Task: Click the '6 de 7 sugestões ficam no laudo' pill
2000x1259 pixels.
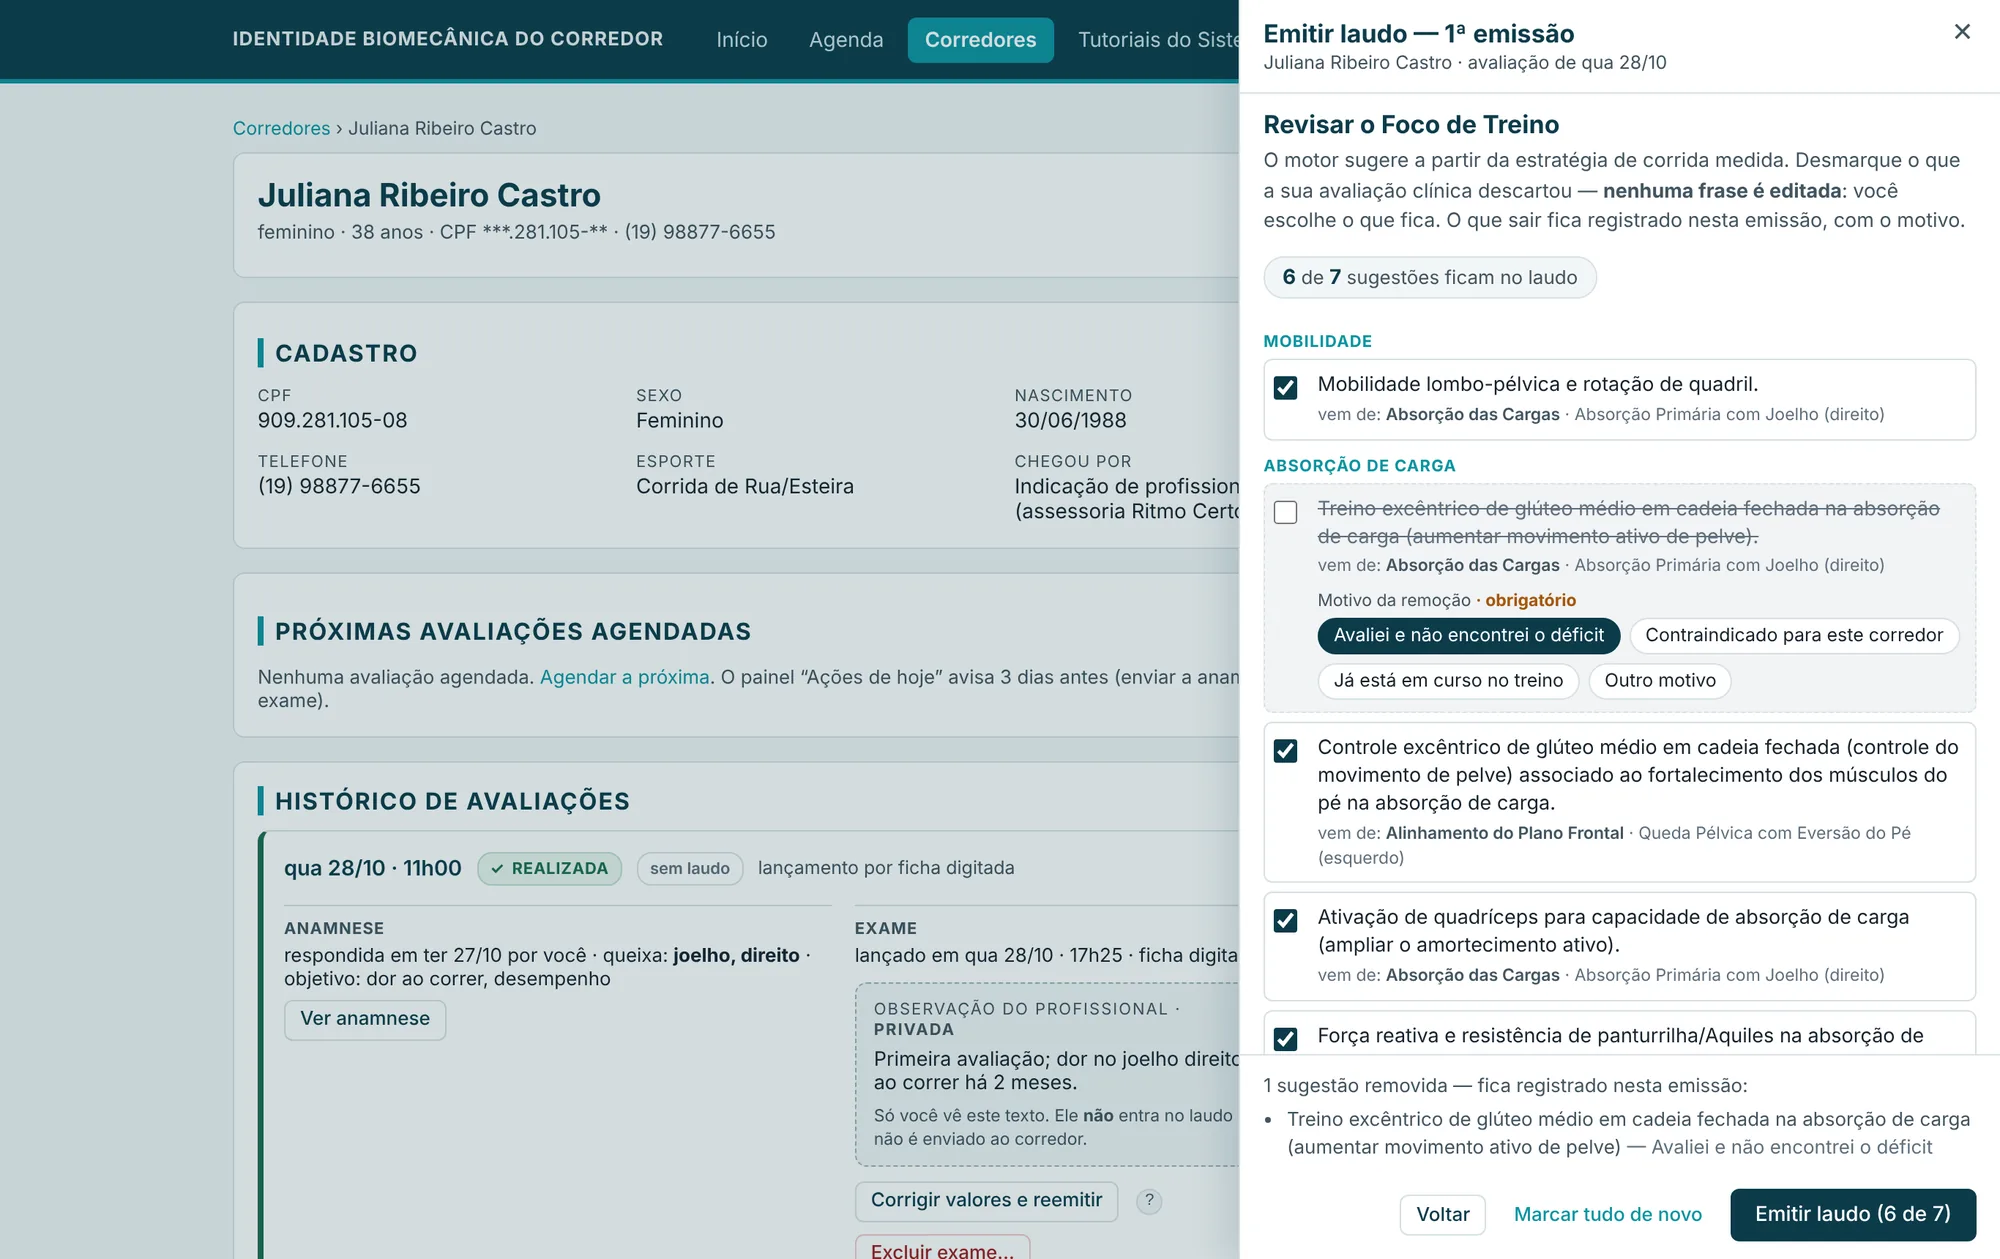Action: pyautogui.click(x=1430, y=277)
